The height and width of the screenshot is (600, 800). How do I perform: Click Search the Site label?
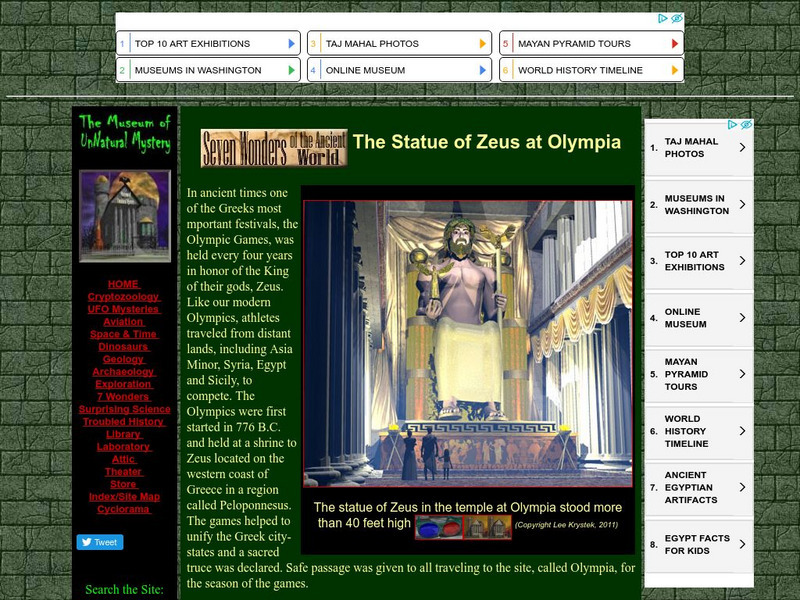click(124, 589)
